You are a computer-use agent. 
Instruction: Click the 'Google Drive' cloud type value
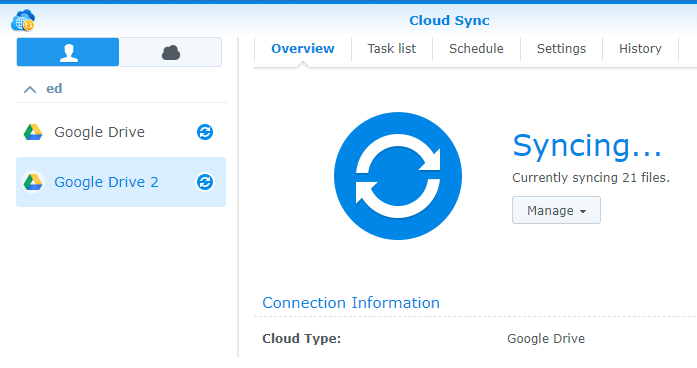[546, 339]
